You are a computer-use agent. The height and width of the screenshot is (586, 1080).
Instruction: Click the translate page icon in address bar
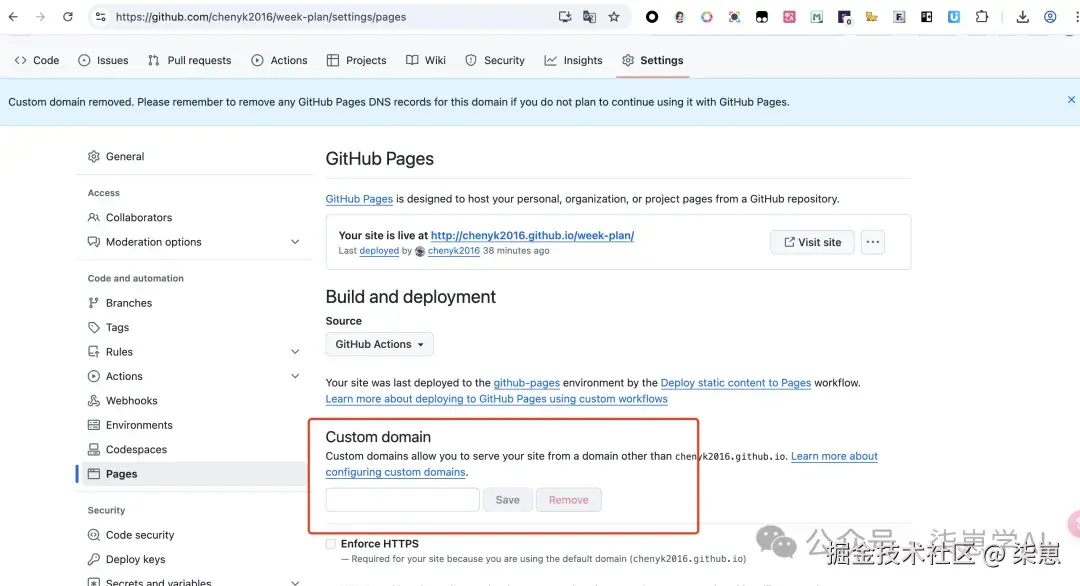pyautogui.click(x=590, y=17)
